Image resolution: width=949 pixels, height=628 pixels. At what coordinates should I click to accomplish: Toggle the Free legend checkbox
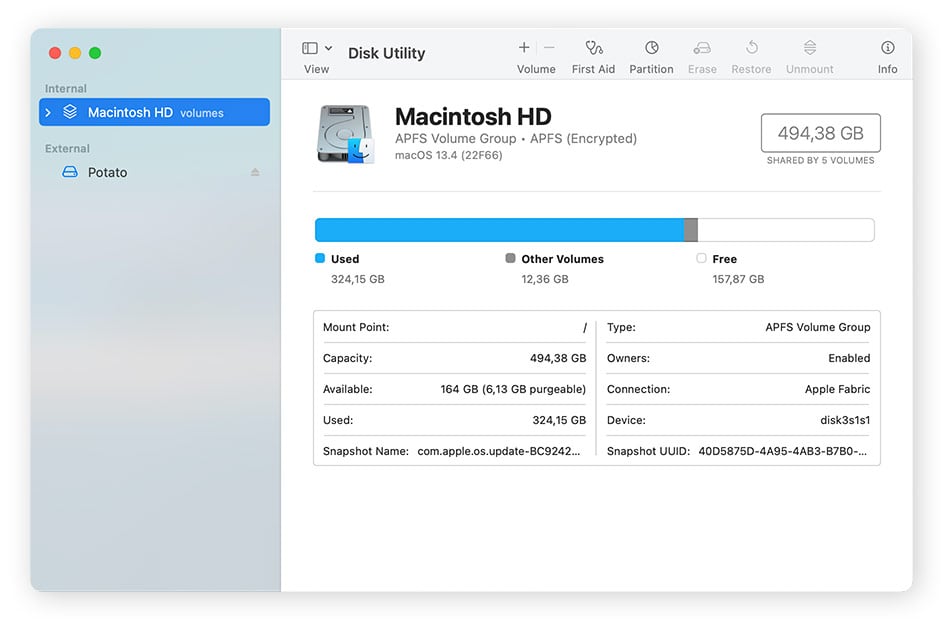[x=701, y=258]
